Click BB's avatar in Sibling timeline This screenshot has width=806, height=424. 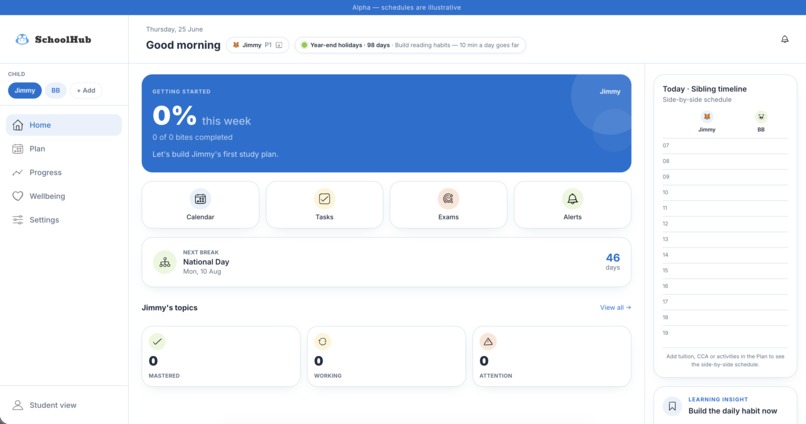761,117
